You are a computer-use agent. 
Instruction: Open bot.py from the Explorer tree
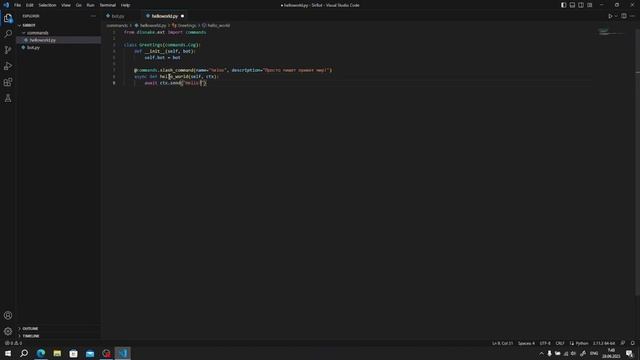(58, 47)
